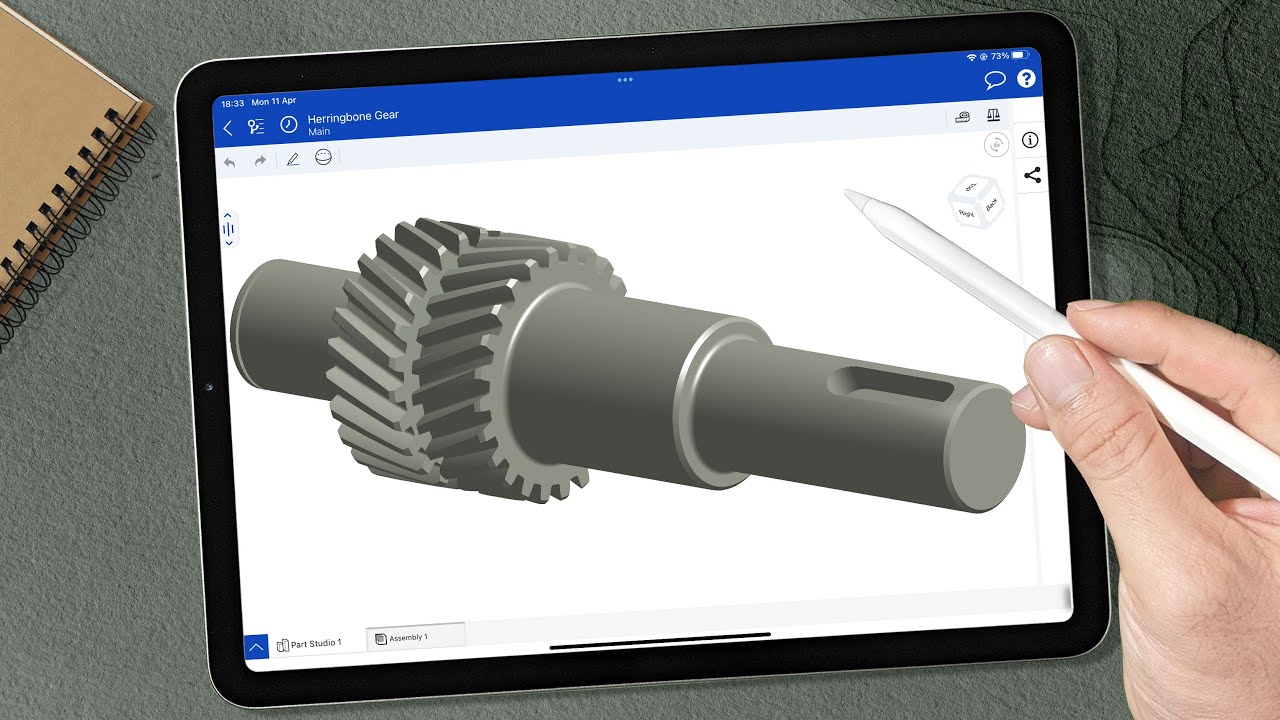1280x720 pixels.
Task: Switch to the Assembly 1 tab
Action: [x=415, y=637]
